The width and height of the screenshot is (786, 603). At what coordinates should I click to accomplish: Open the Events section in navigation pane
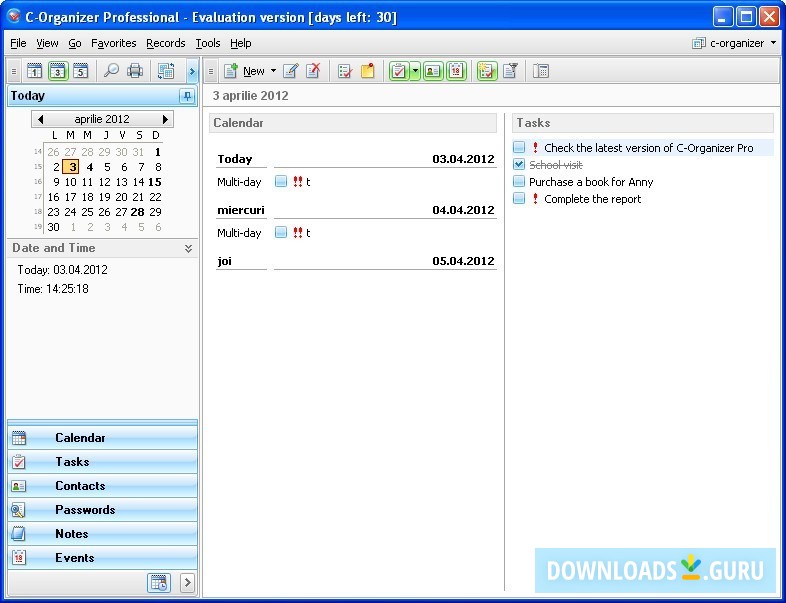click(102, 558)
